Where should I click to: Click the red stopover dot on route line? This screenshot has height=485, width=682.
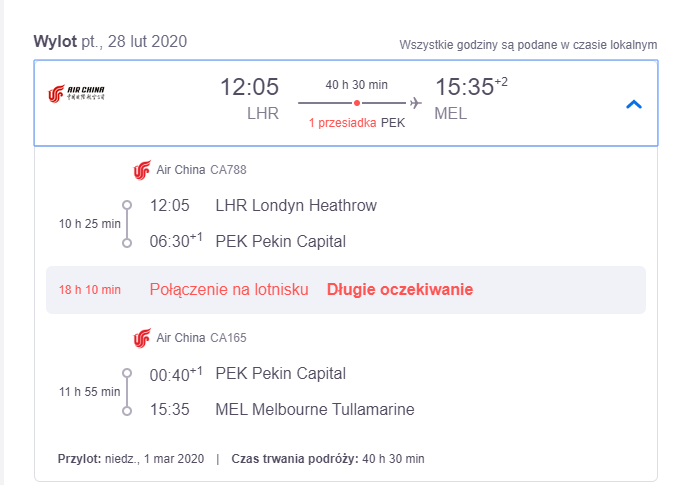[x=357, y=103]
